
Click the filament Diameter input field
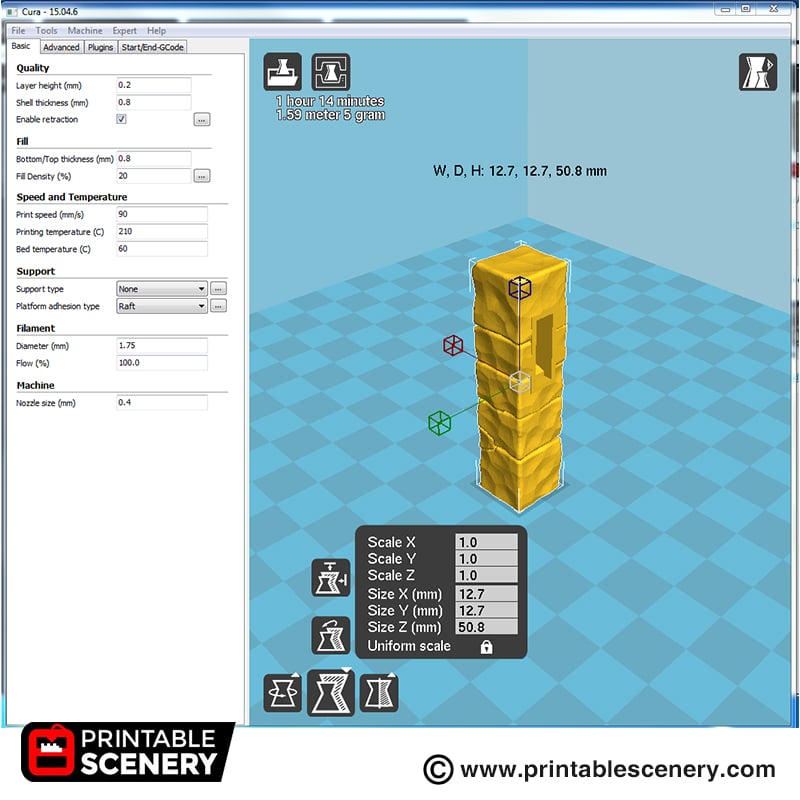tap(162, 346)
